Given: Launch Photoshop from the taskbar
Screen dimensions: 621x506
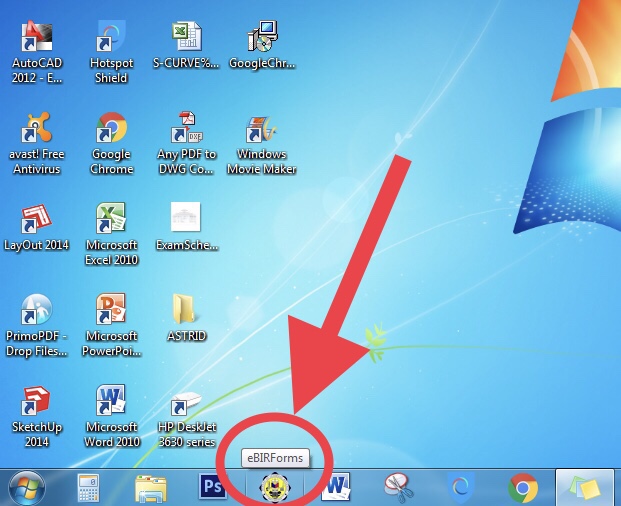Looking at the screenshot, I should pyautogui.click(x=212, y=487).
